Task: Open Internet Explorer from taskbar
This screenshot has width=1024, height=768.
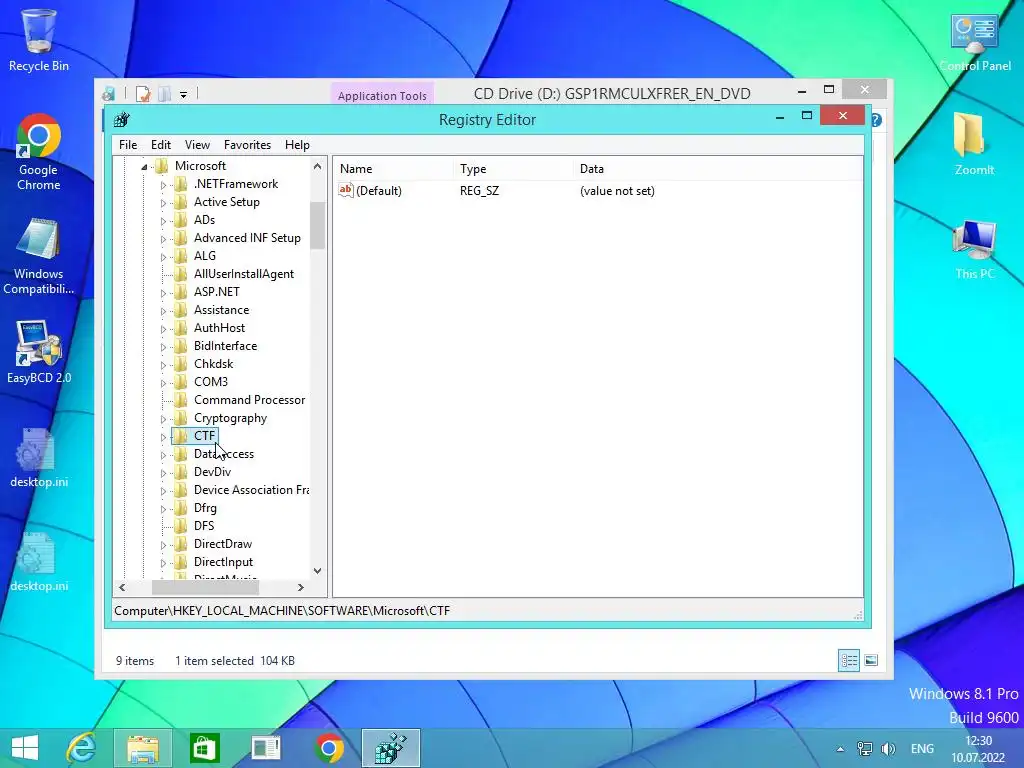Action: coord(82,748)
